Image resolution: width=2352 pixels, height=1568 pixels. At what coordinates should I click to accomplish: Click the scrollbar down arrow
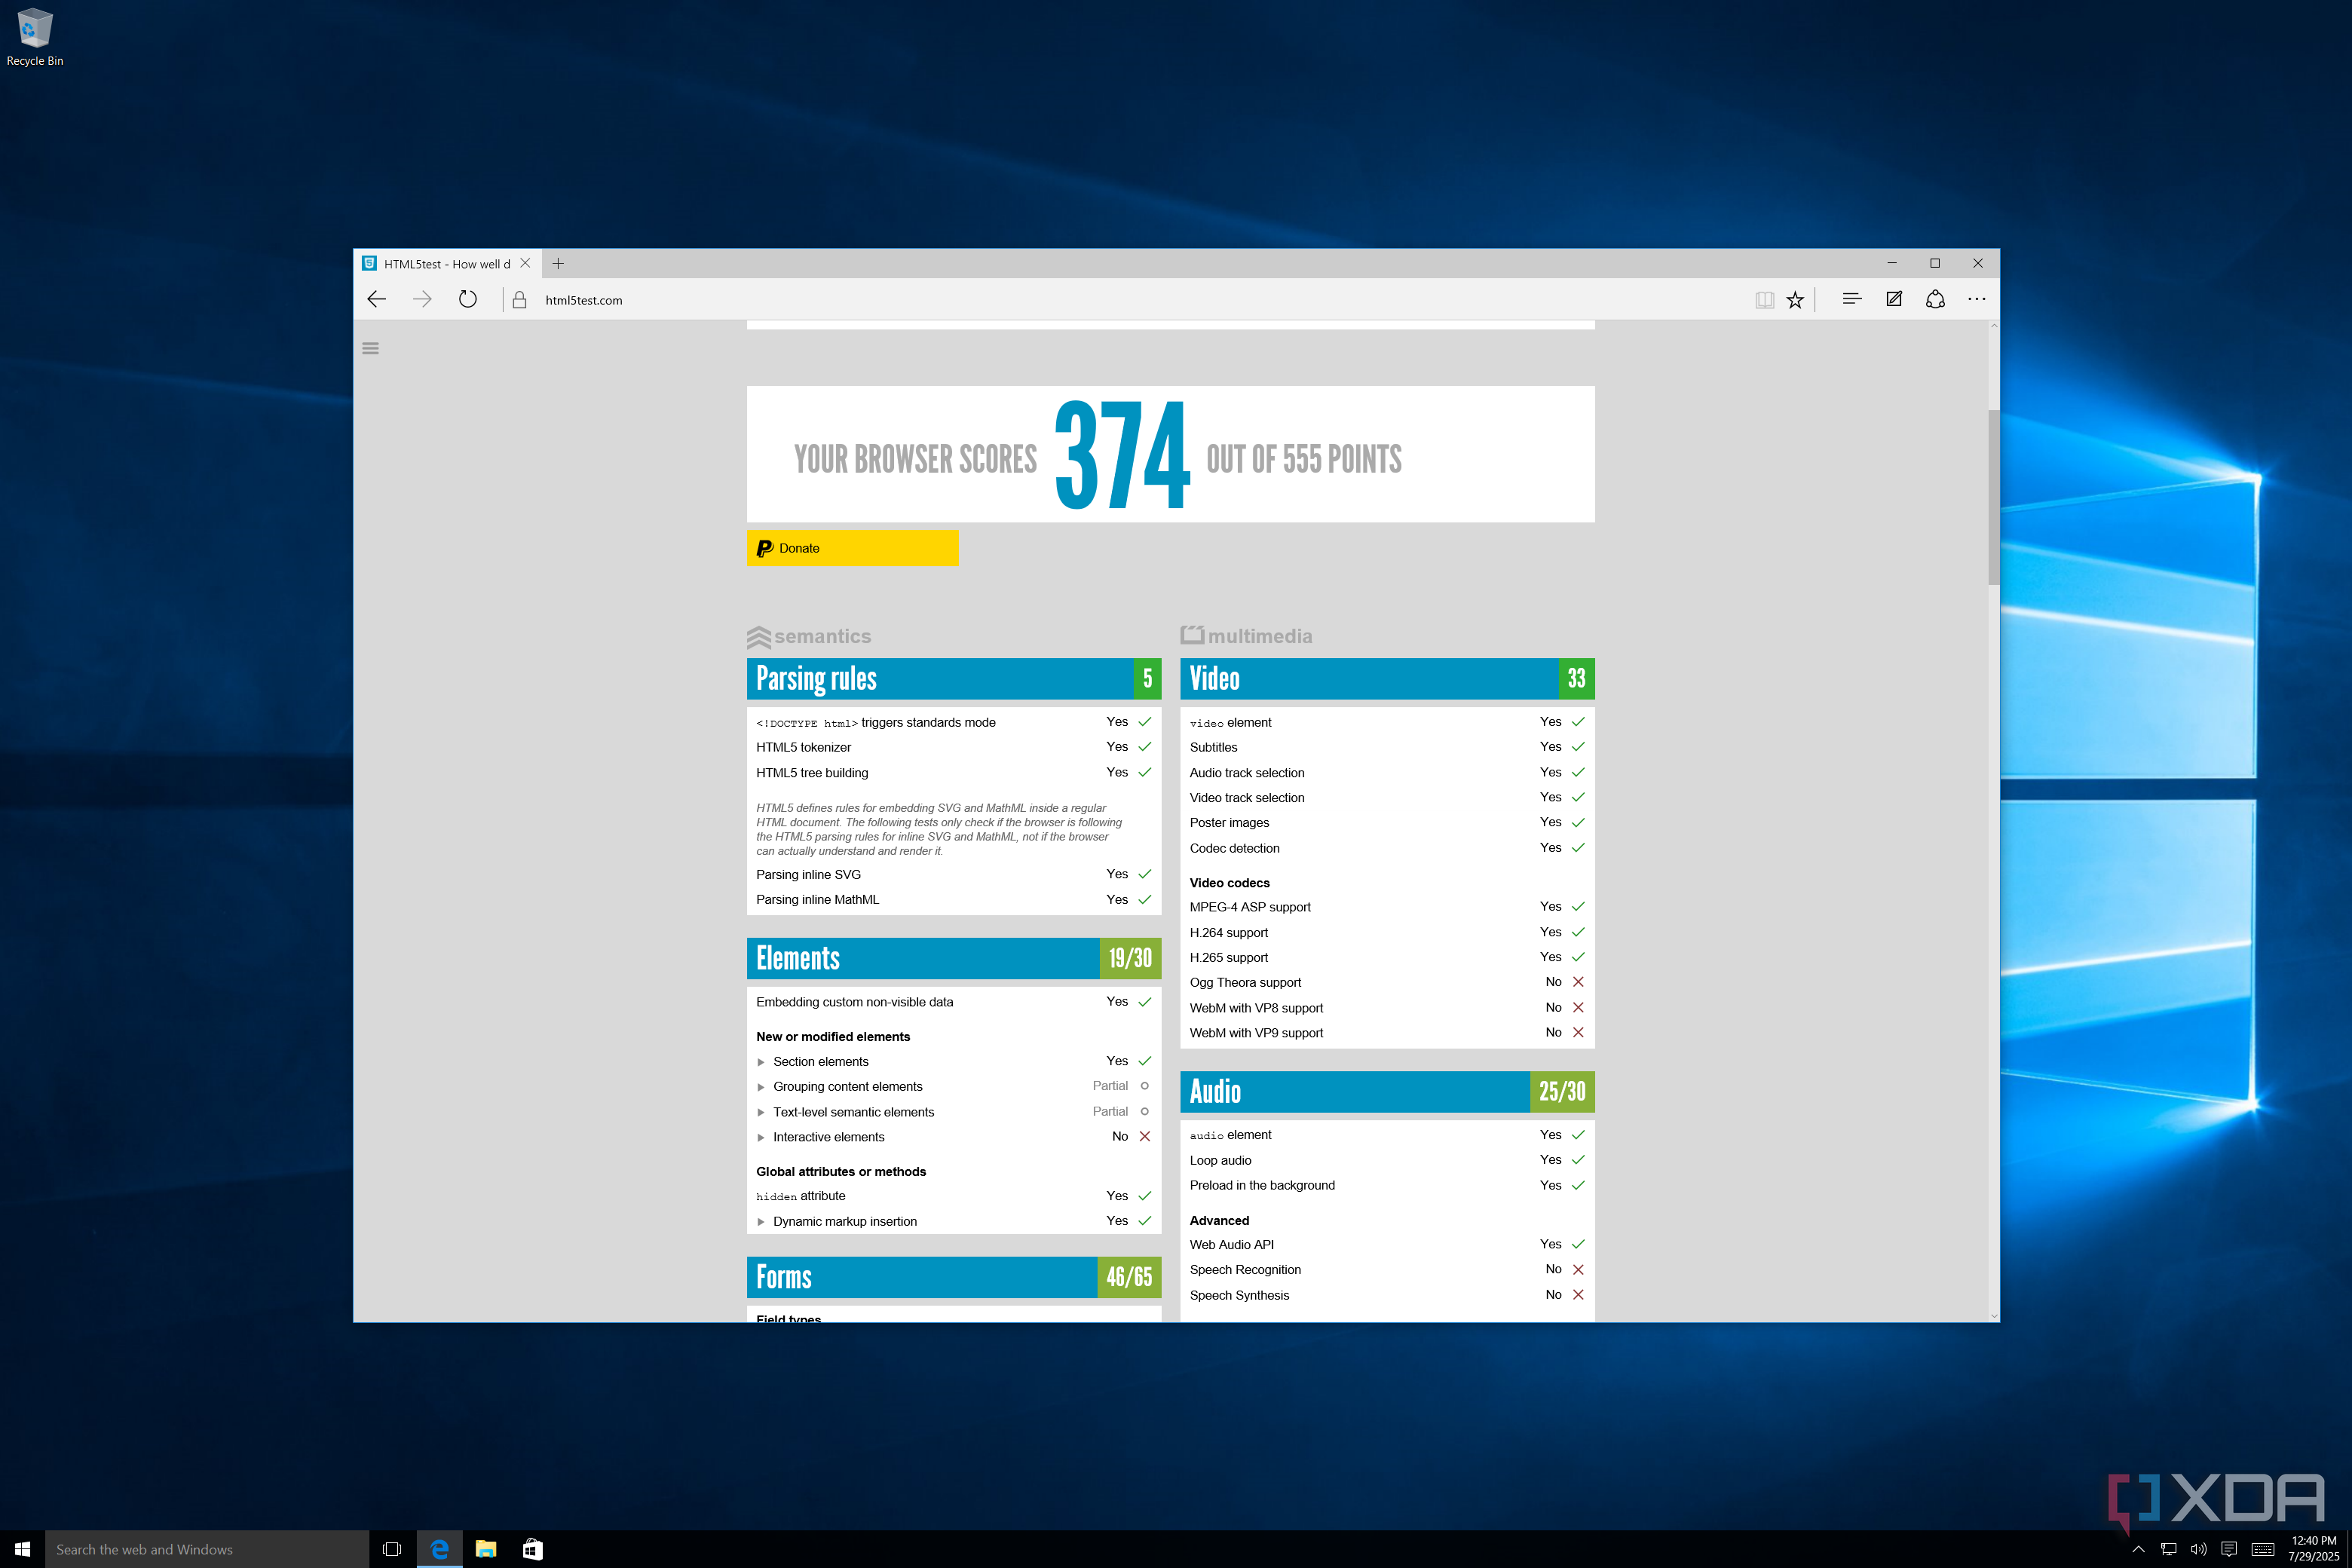click(x=1993, y=1316)
